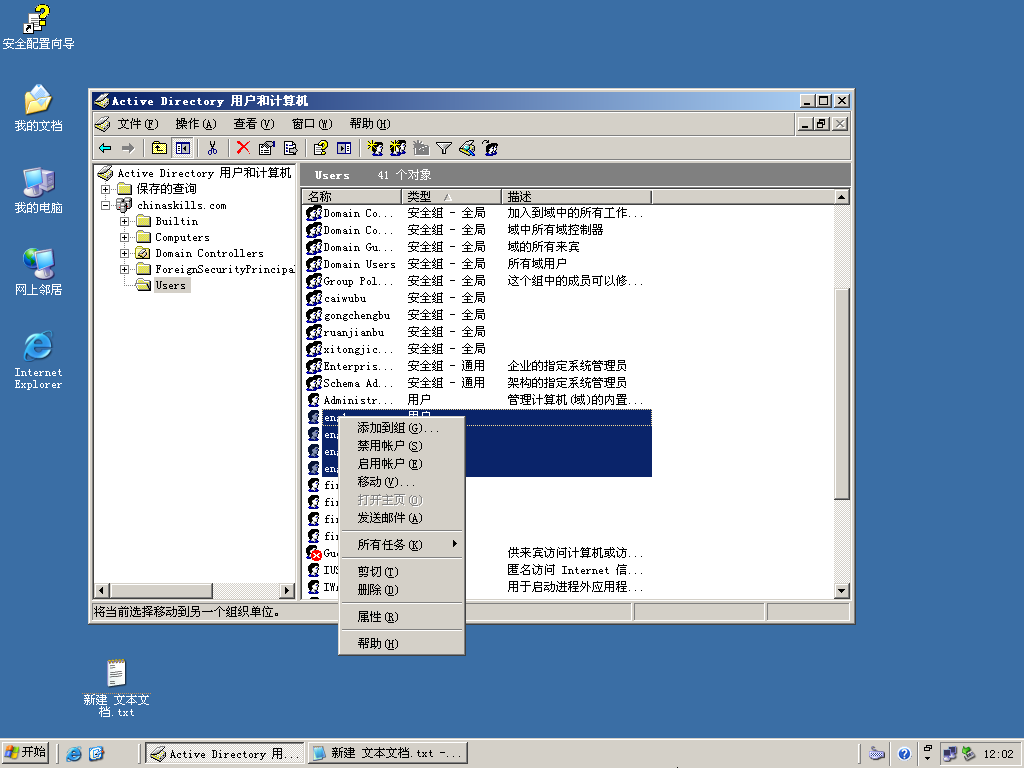Image resolution: width=1024 pixels, height=768 pixels.
Task: Click the Forward arrow toolbar icon
Action: (x=129, y=148)
